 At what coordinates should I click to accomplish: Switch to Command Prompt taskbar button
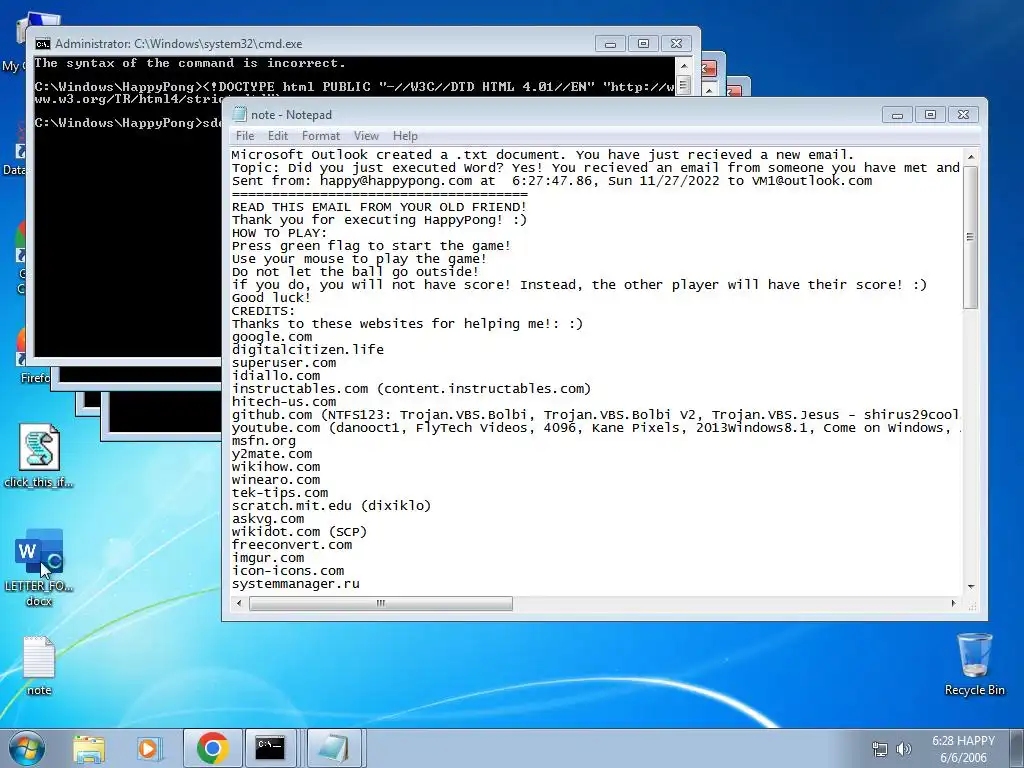[270, 748]
